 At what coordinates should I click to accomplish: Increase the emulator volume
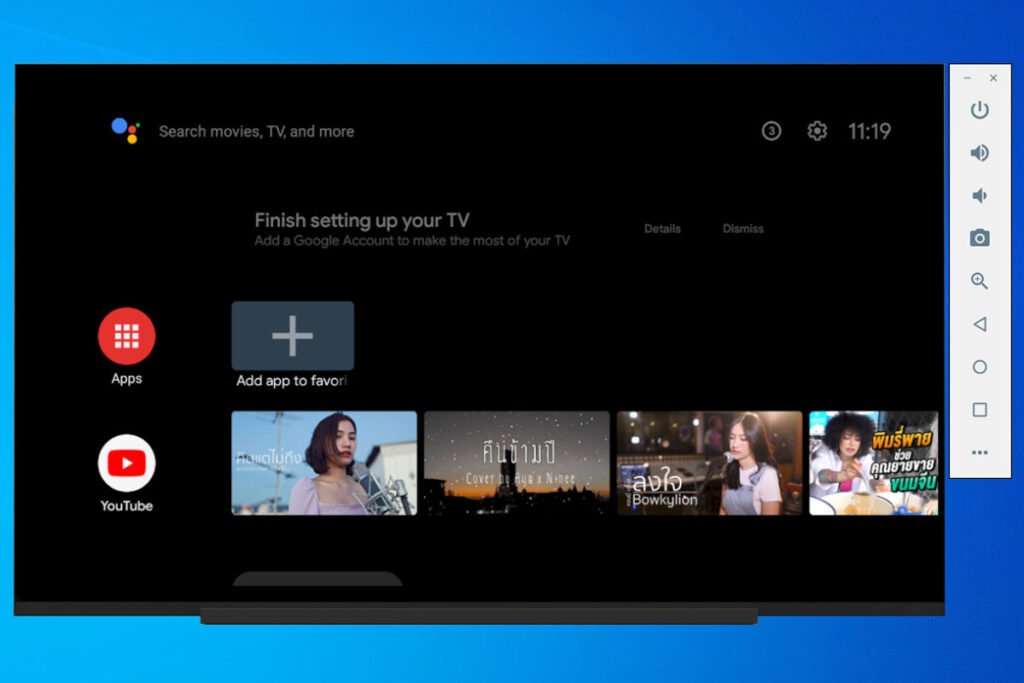pyautogui.click(x=978, y=152)
